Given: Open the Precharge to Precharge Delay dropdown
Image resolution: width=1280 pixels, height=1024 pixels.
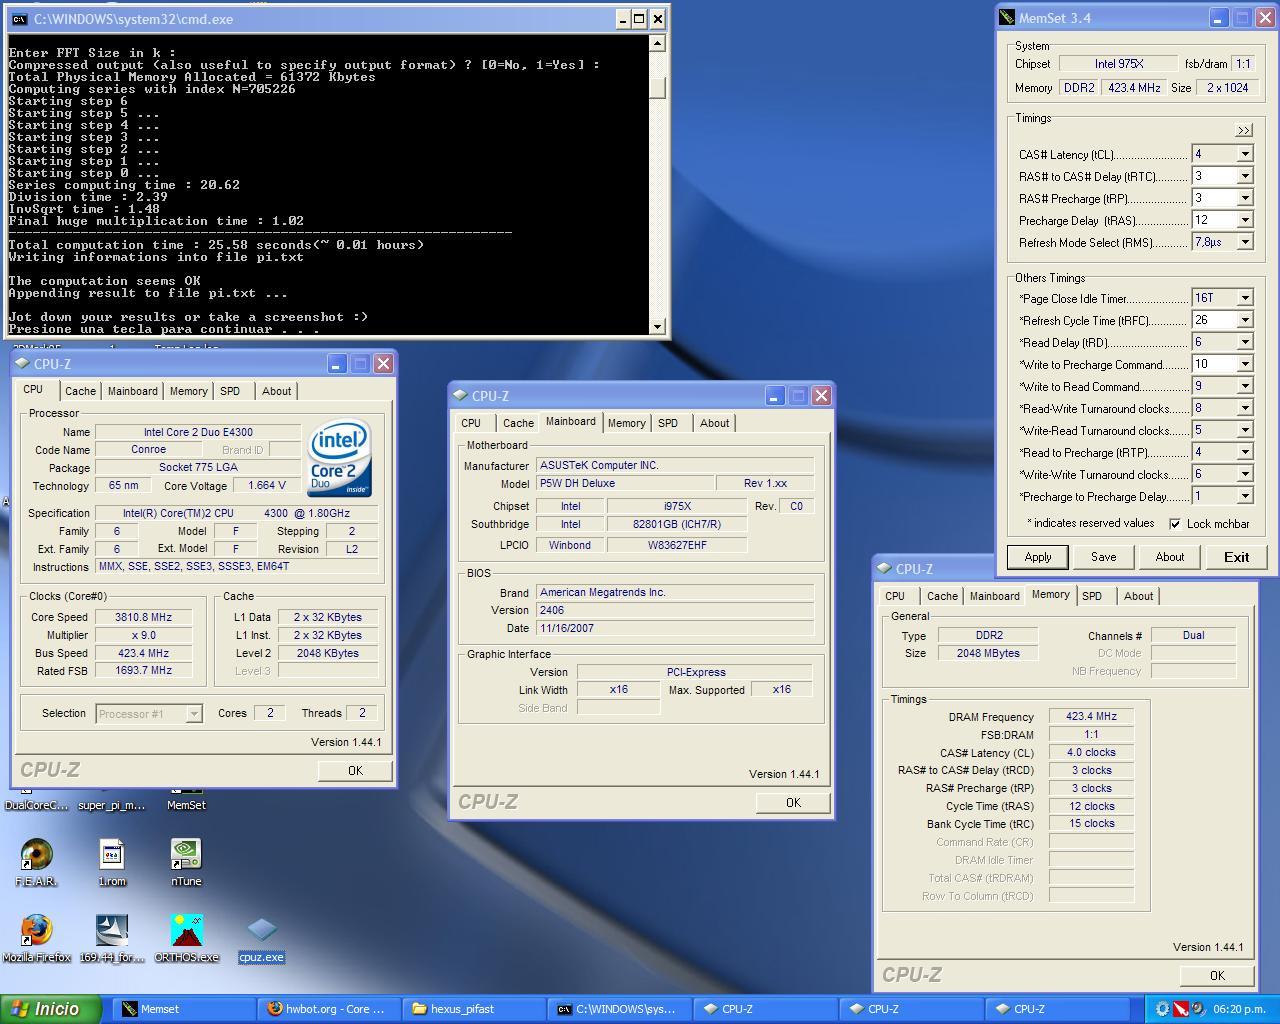Looking at the screenshot, I should 1245,496.
